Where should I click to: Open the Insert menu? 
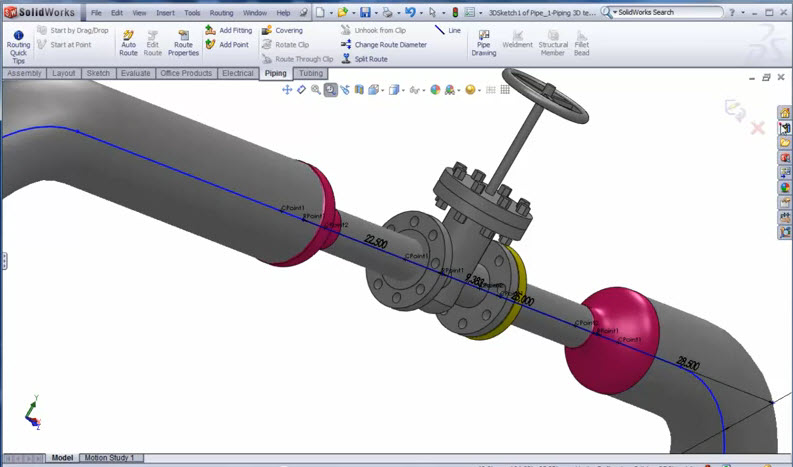165,13
